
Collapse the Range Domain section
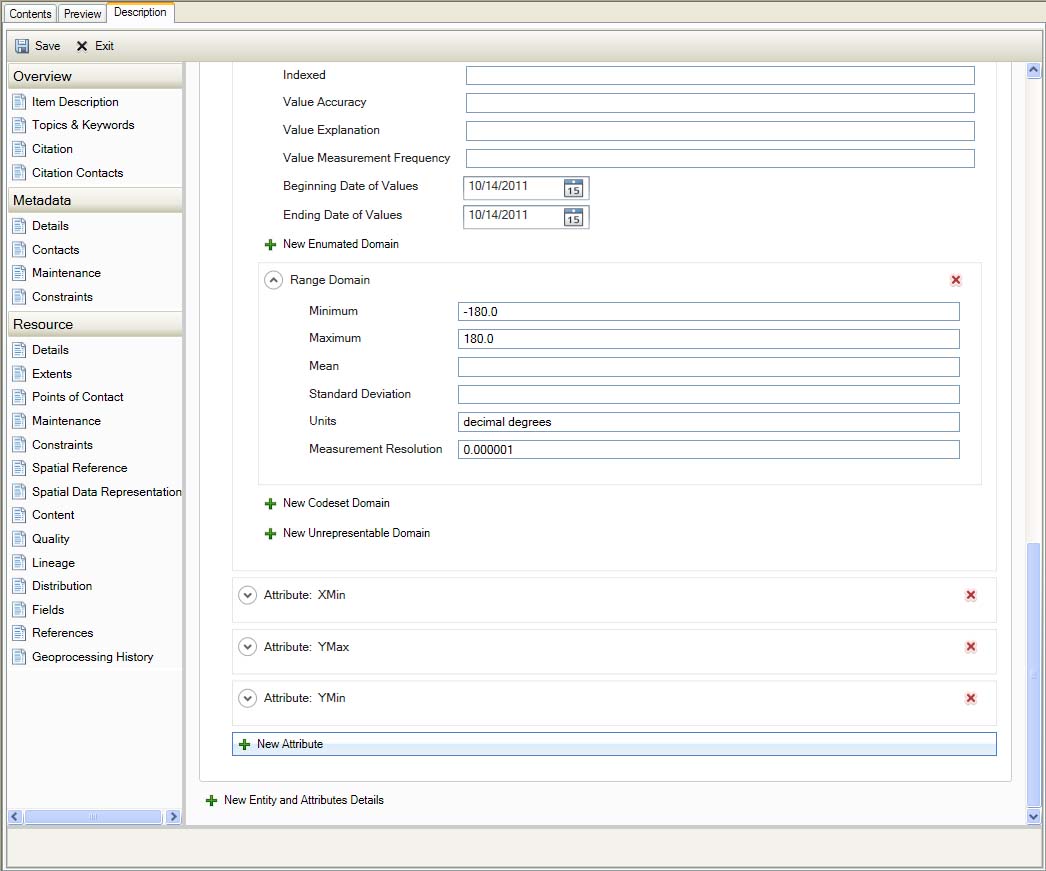coord(273,281)
